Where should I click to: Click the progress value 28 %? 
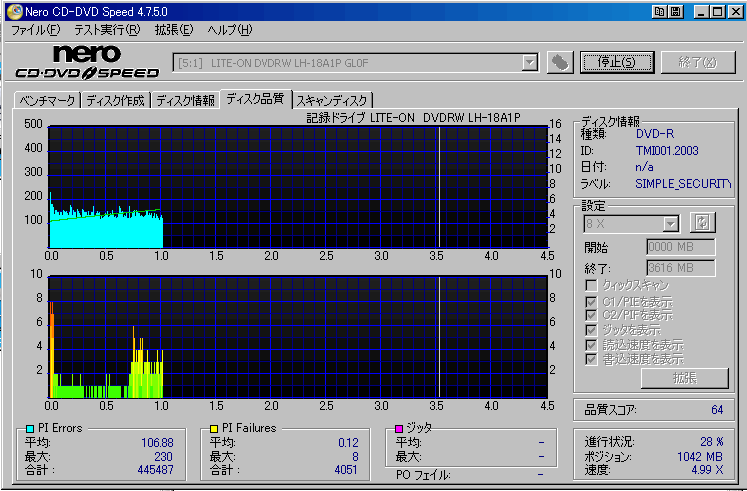click(712, 442)
